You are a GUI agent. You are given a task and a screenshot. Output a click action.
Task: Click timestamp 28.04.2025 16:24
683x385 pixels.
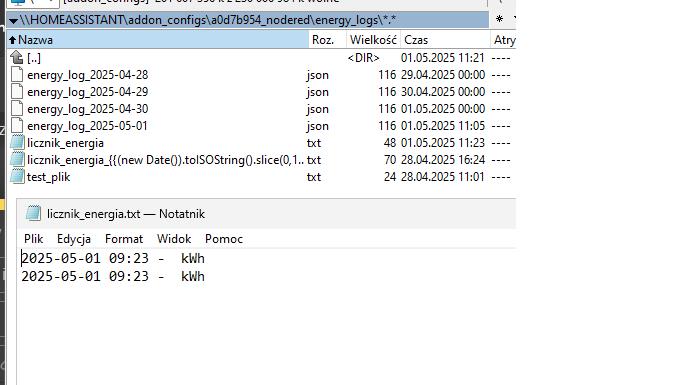click(443, 160)
